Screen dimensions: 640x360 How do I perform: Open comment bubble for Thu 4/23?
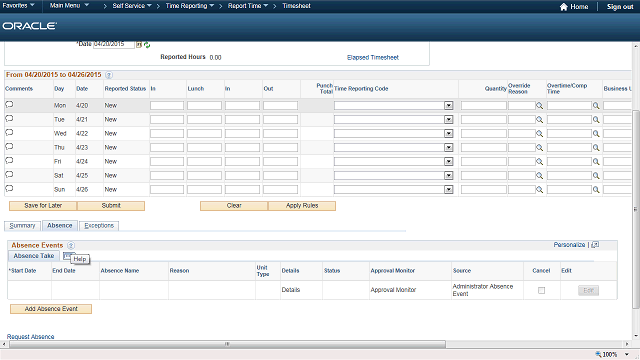(x=9, y=147)
